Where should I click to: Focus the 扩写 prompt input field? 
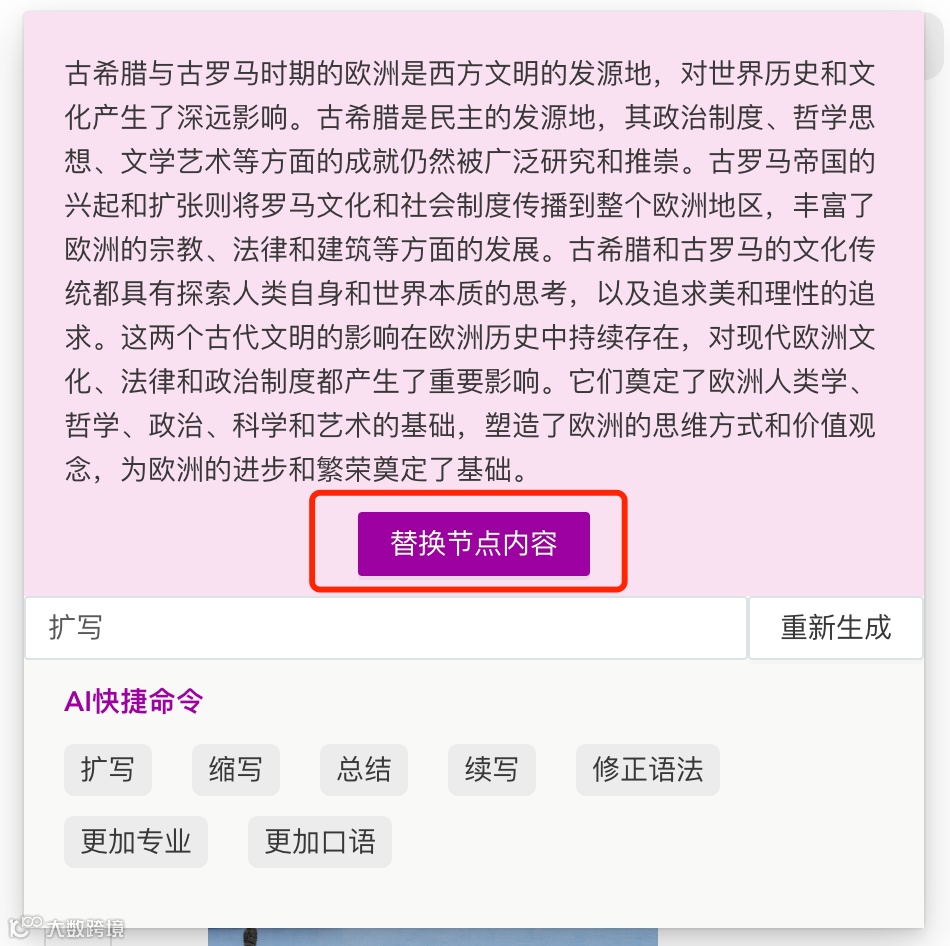pos(385,628)
